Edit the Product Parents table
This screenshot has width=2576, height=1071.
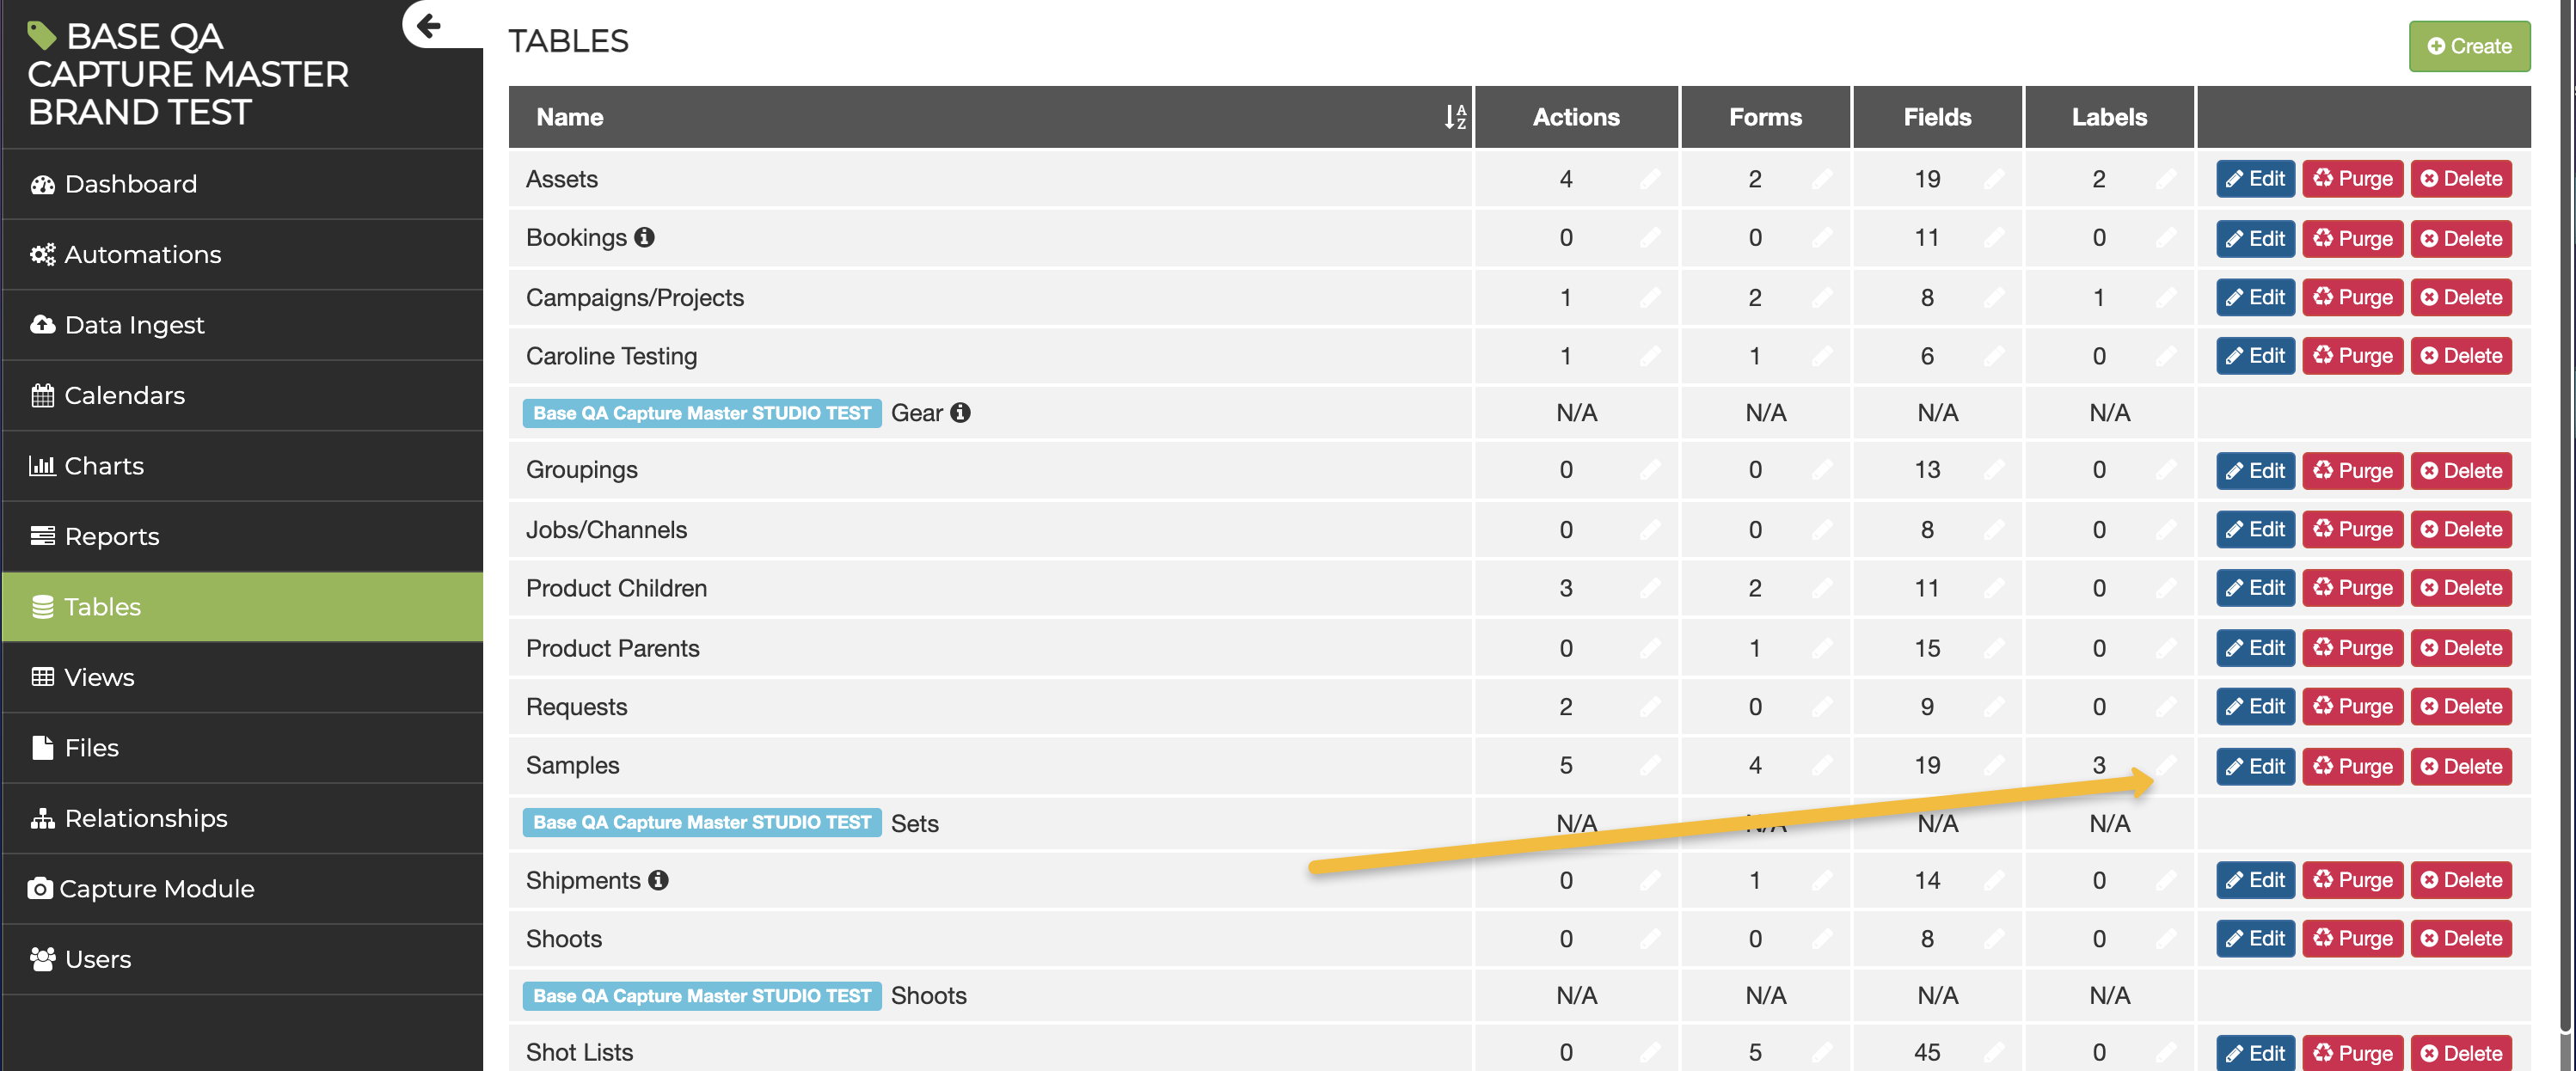pyautogui.click(x=2254, y=648)
